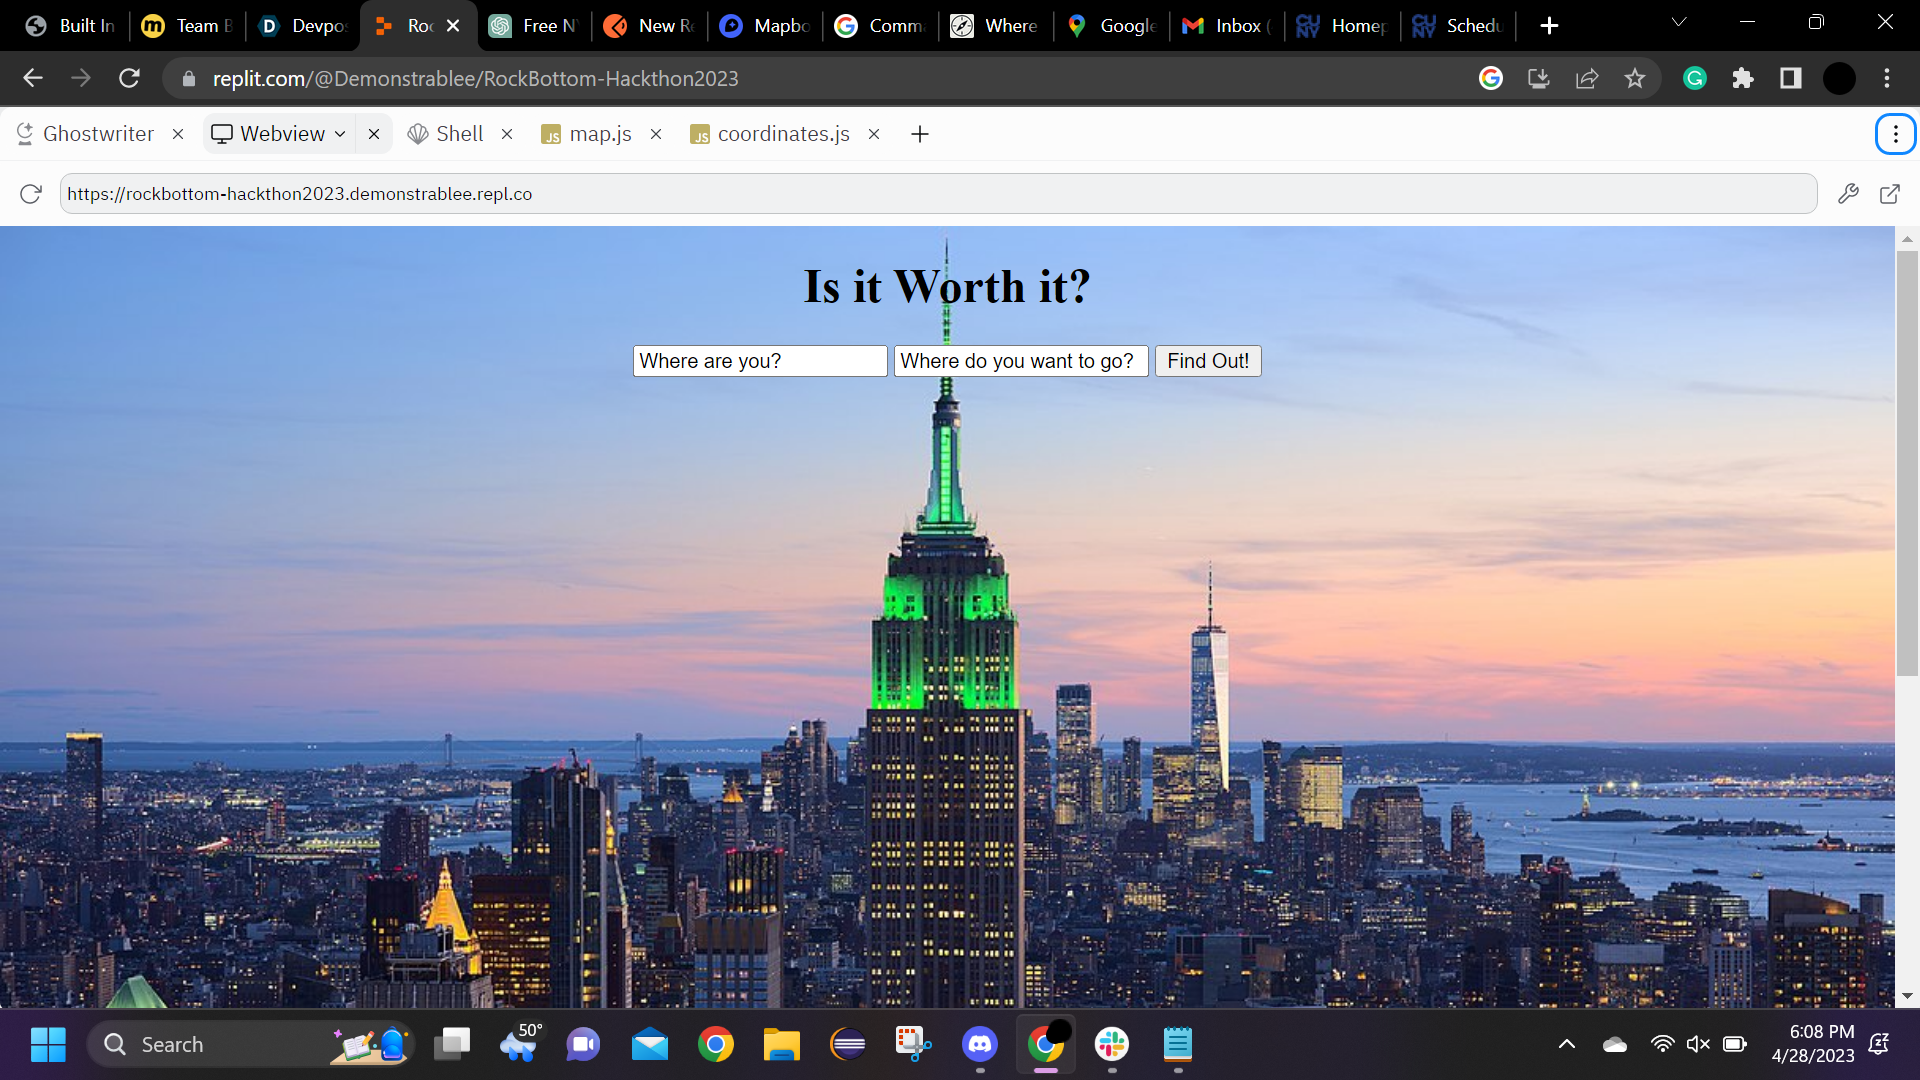Toggle muted volume icon in system tray
Image resolution: width=1920 pixels, height=1080 pixels.
click(1698, 1044)
